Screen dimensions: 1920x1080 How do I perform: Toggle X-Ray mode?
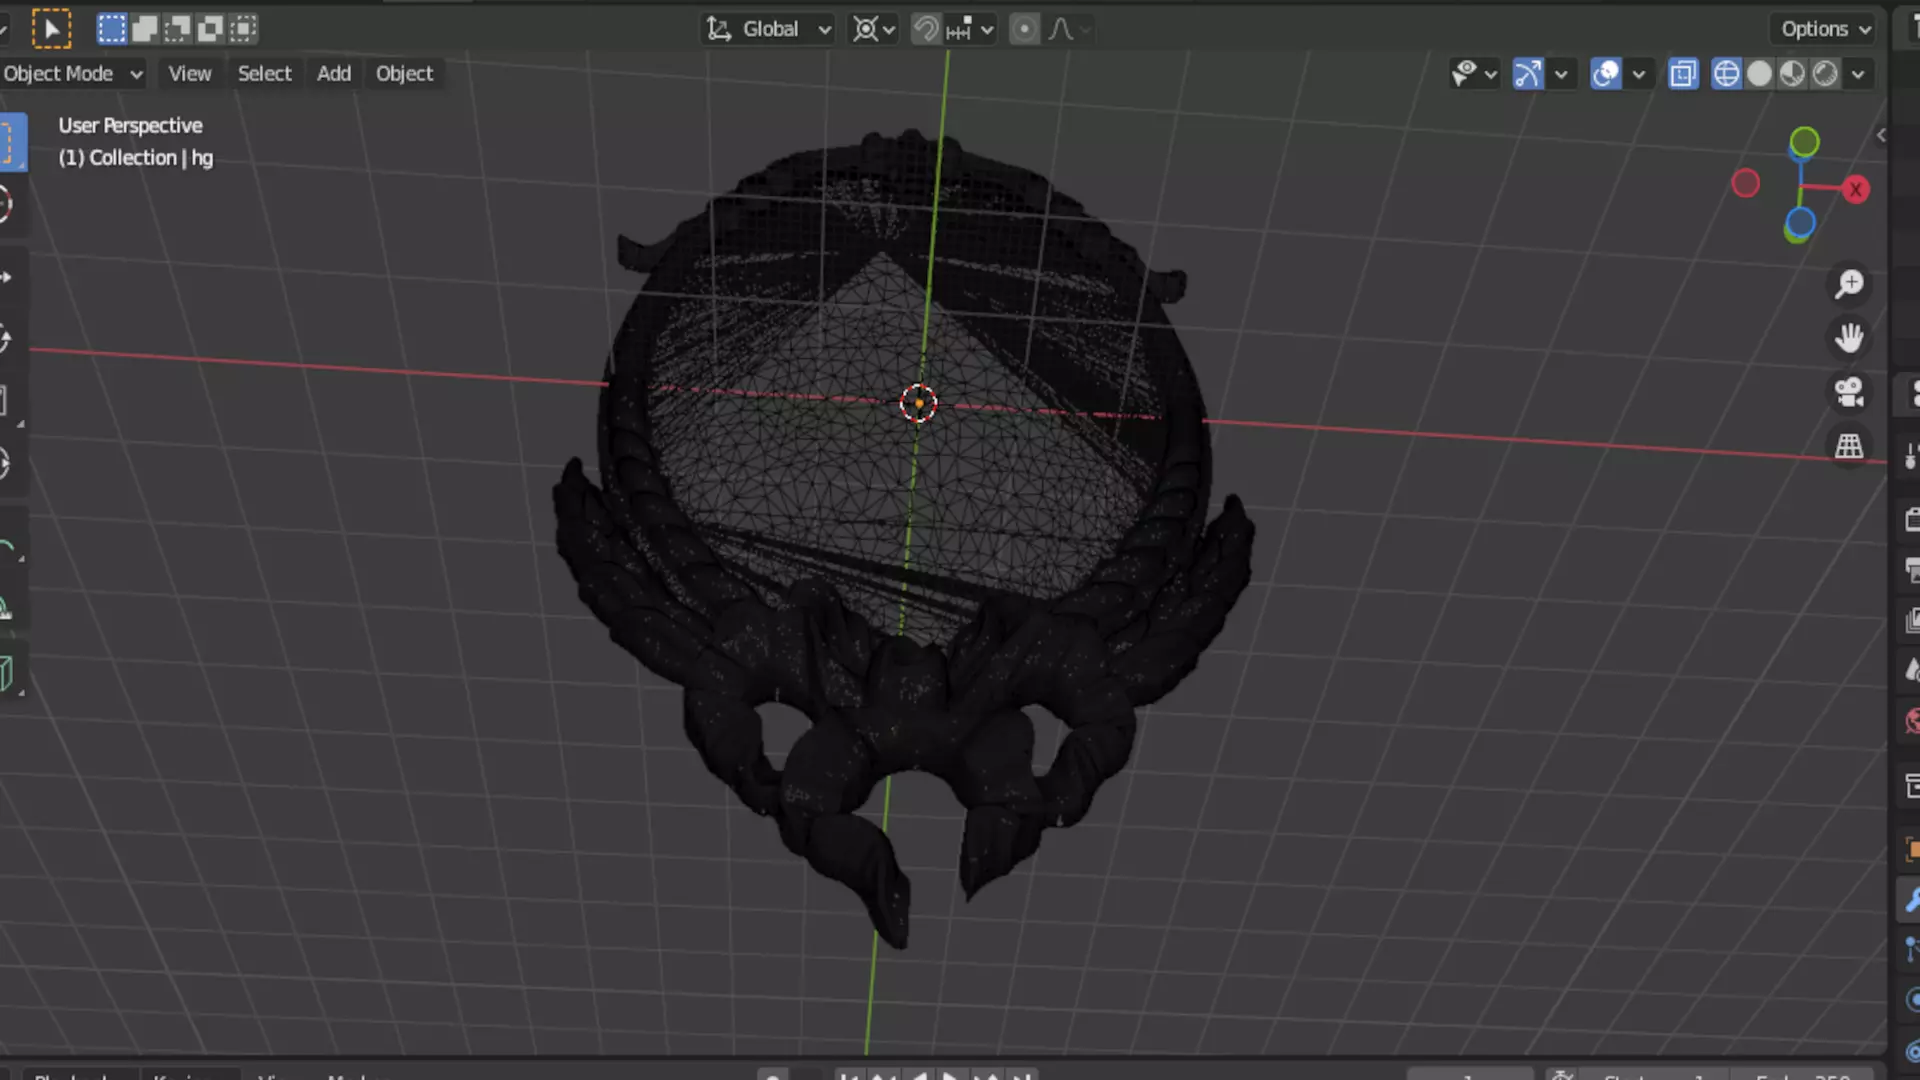pos(1683,73)
